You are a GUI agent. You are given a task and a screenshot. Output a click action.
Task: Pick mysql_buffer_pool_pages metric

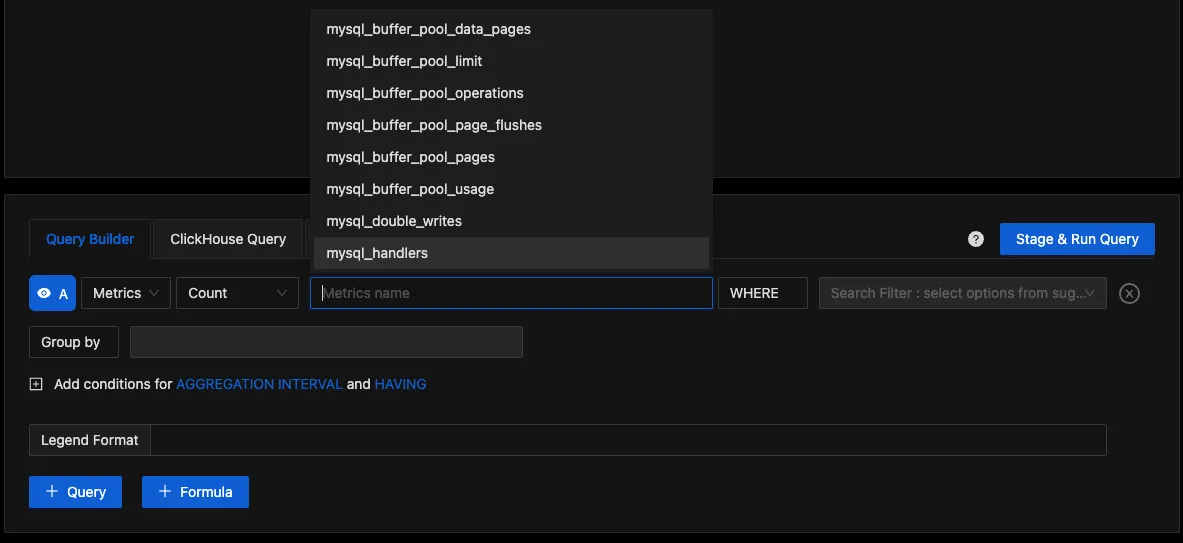click(x=511, y=158)
